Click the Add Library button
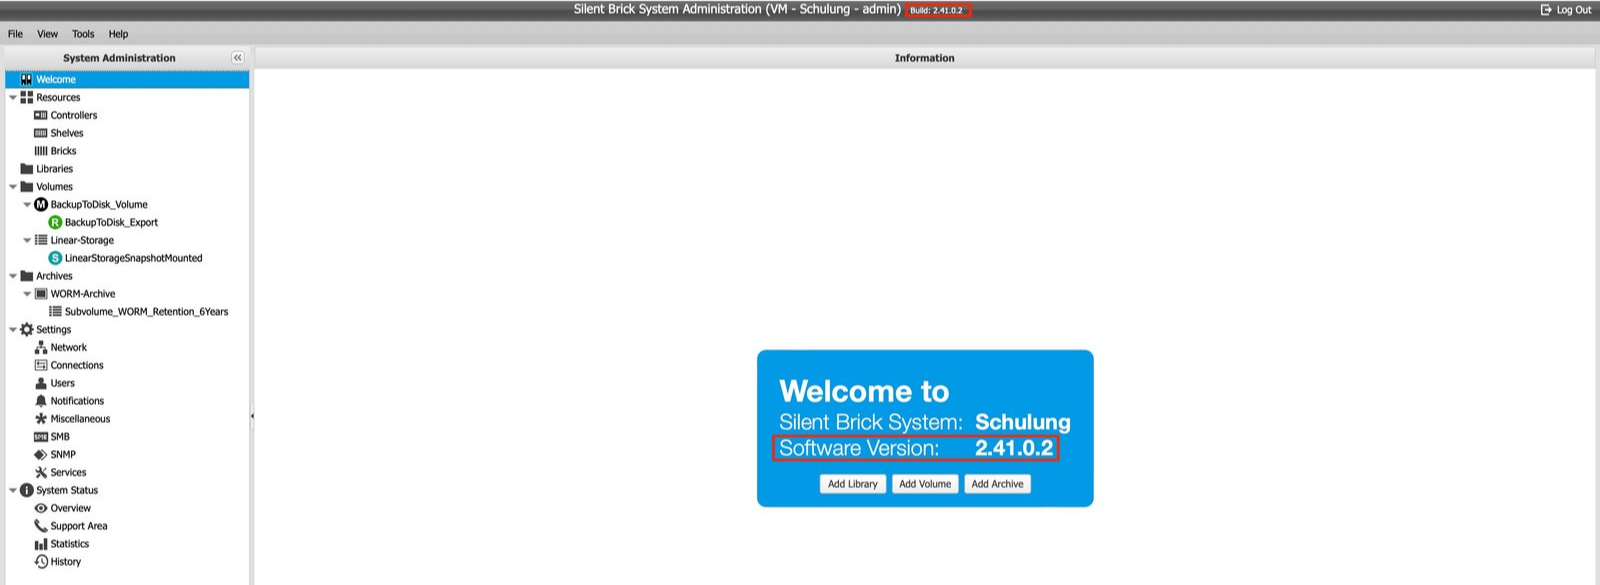1600x585 pixels. [852, 484]
